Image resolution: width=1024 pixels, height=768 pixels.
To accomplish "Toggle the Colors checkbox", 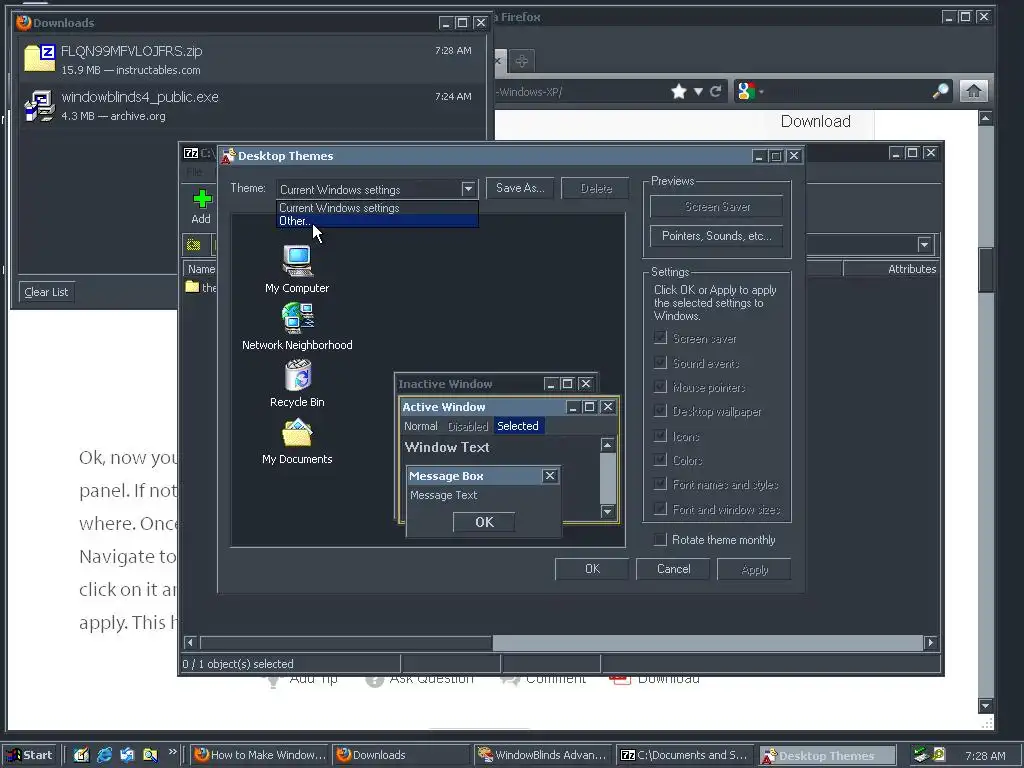I will pos(660,460).
